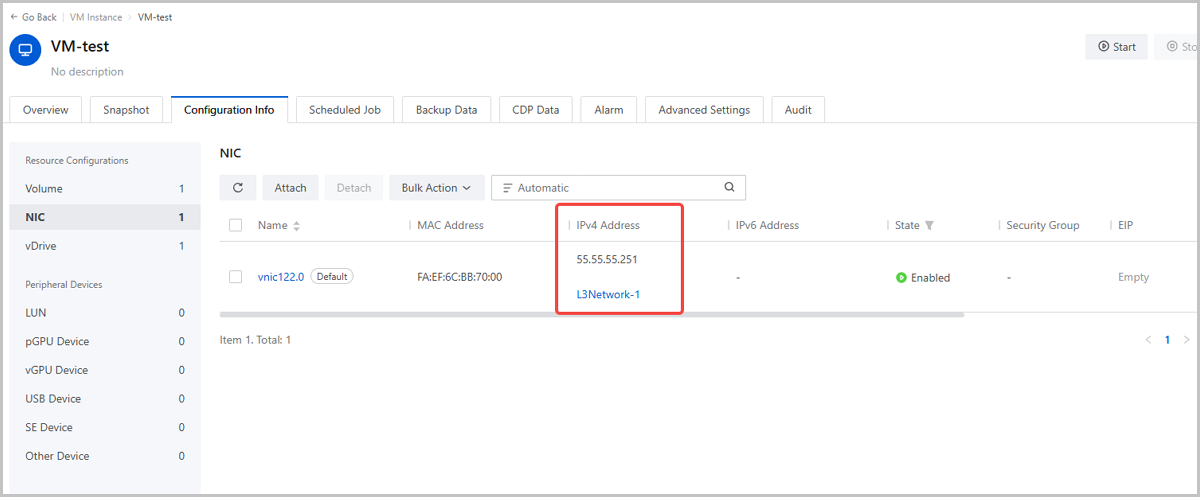Select Volume in Resource Configurations
Viewport: 1200px width, 497px height.
pyautogui.click(x=44, y=189)
